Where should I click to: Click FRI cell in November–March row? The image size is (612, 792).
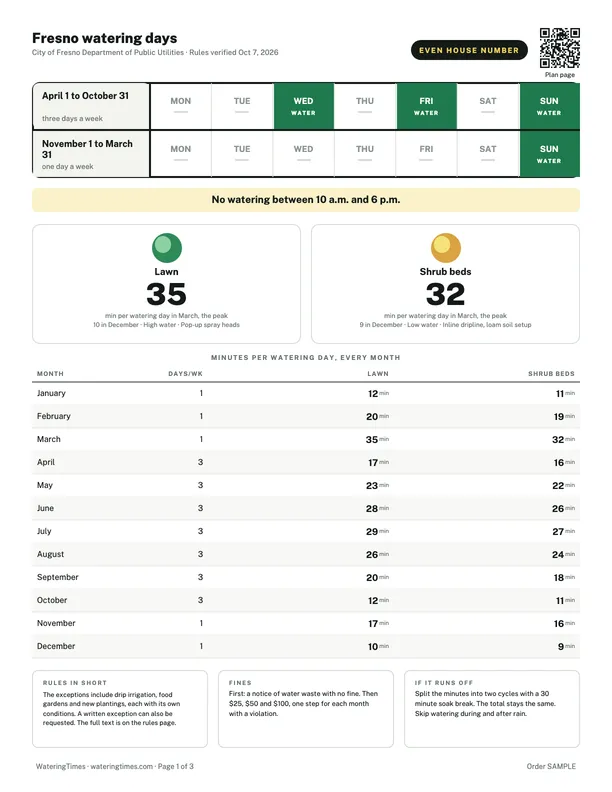click(426, 154)
